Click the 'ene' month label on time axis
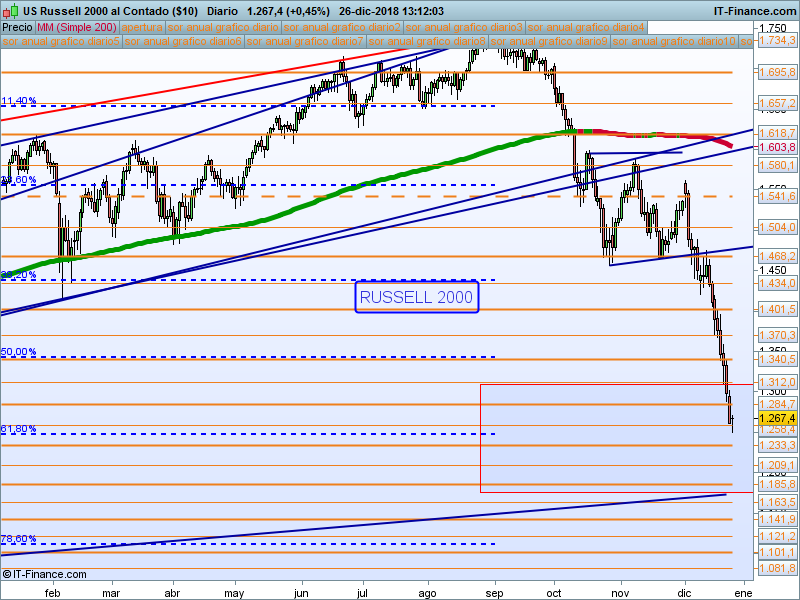This screenshot has height=600, width=800. pyautogui.click(x=744, y=593)
